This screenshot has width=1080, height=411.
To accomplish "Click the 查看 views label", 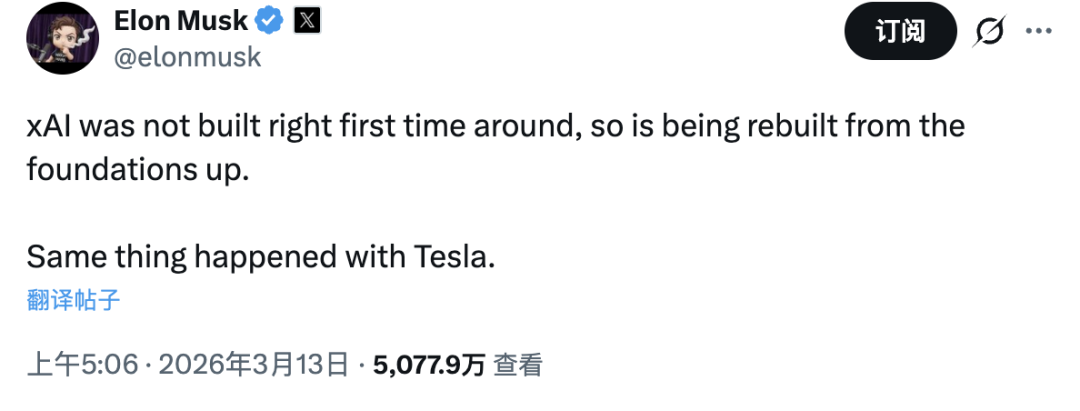I will [x=518, y=365].
